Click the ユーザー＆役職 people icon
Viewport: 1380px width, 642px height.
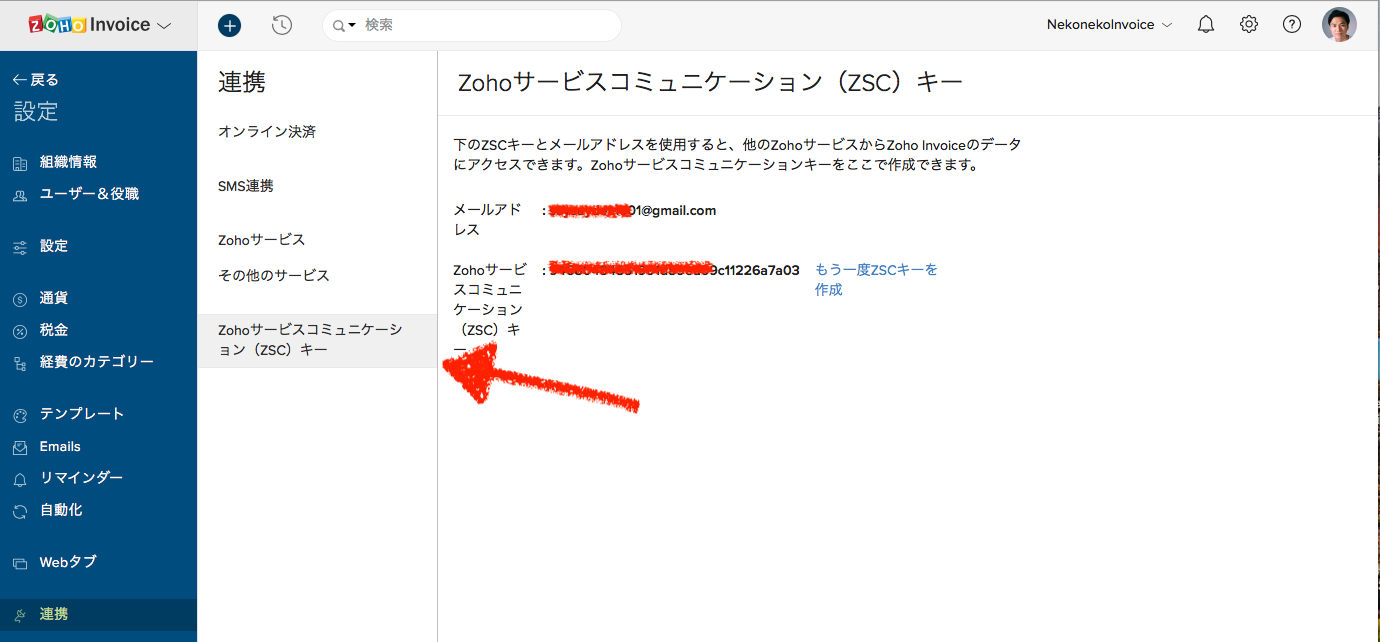pyautogui.click(x=20, y=195)
